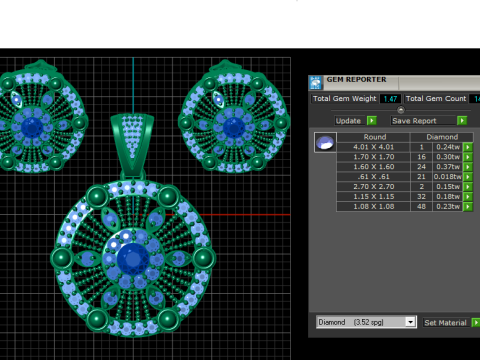Click green arrow in 1.08 X 1.08 row

(x=468, y=207)
